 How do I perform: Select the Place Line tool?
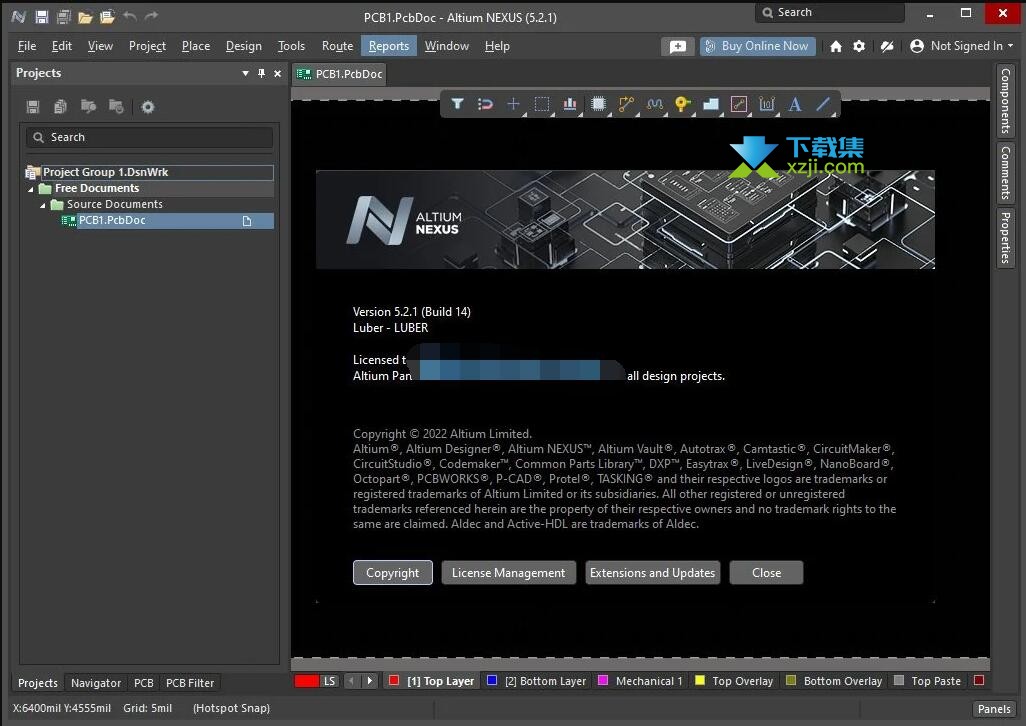[x=823, y=104]
